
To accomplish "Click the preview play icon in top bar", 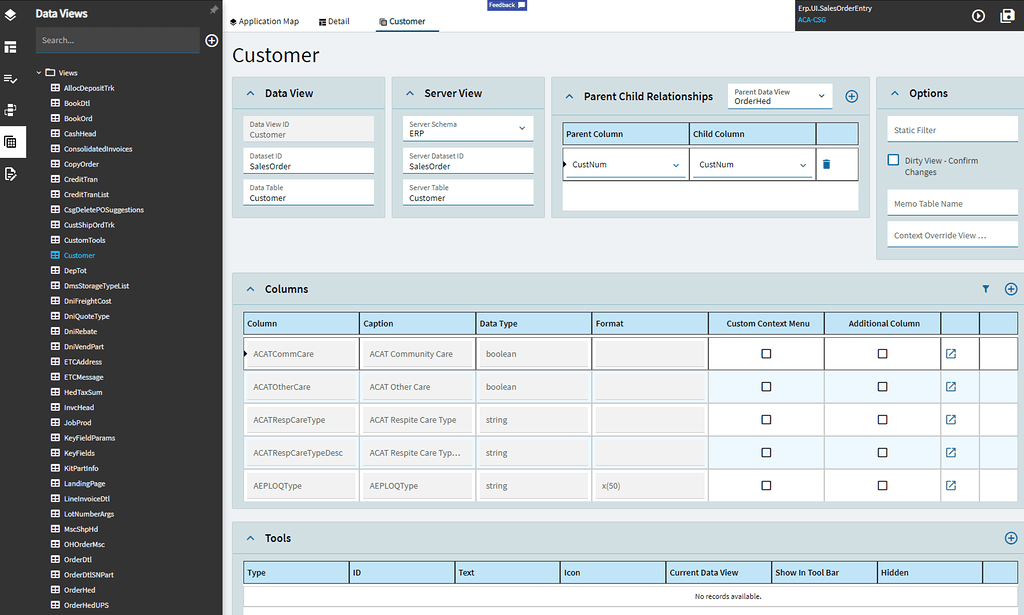I will [978, 15].
